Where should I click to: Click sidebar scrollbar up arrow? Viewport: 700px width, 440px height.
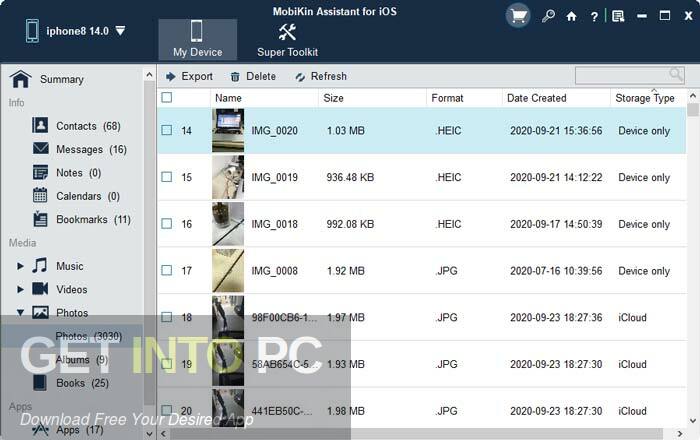150,75
